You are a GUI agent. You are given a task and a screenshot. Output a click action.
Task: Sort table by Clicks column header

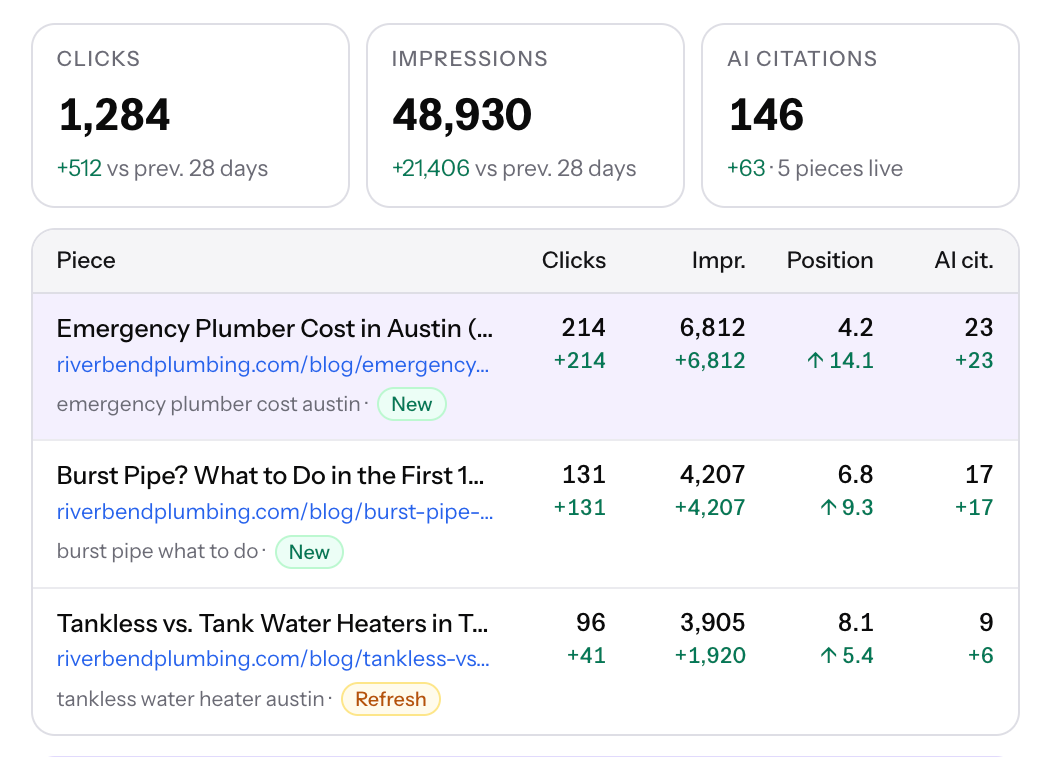coord(574,260)
